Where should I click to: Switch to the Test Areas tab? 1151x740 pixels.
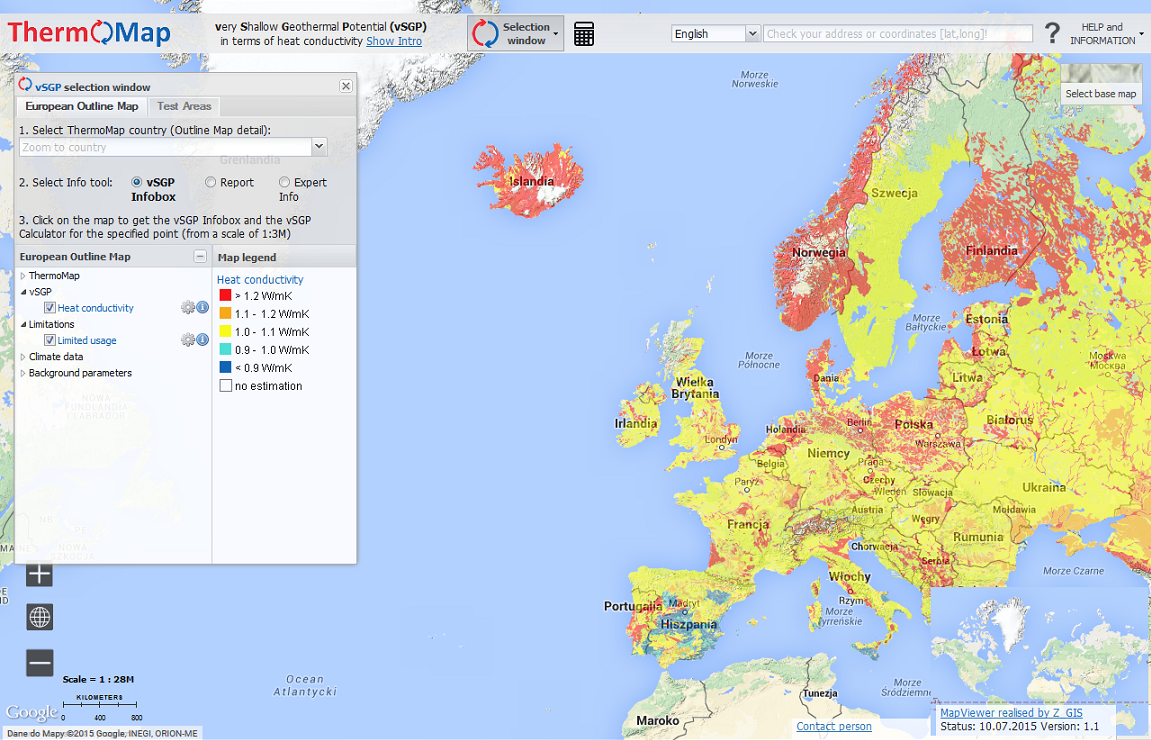coord(184,106)
